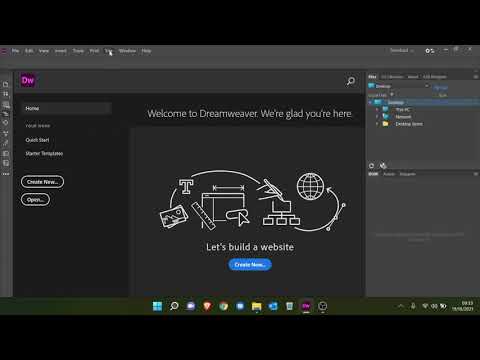
Task: Open the Insert menu
Action: 61,51
